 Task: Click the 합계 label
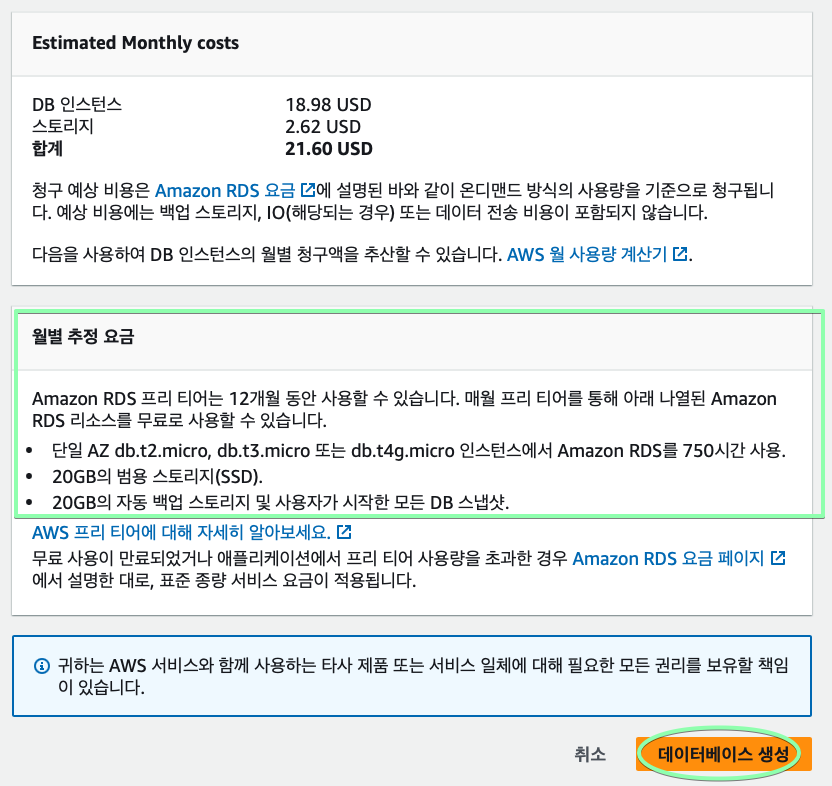[x=47, y=149]
